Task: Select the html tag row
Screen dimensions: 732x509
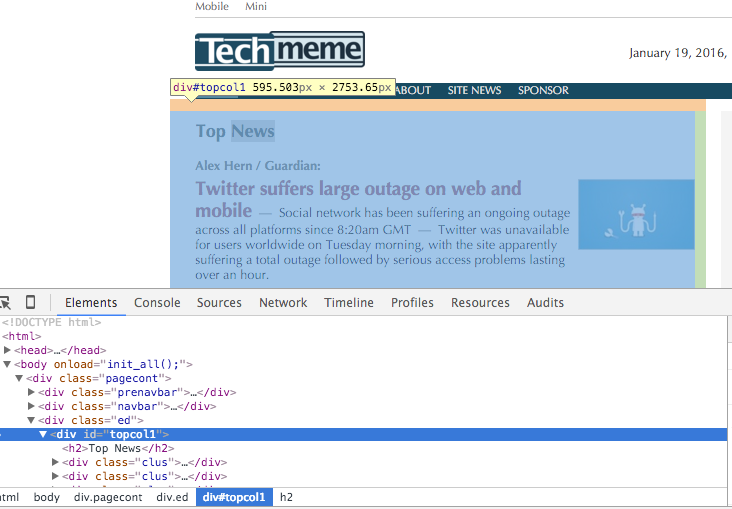Action: tap(21, 336)
